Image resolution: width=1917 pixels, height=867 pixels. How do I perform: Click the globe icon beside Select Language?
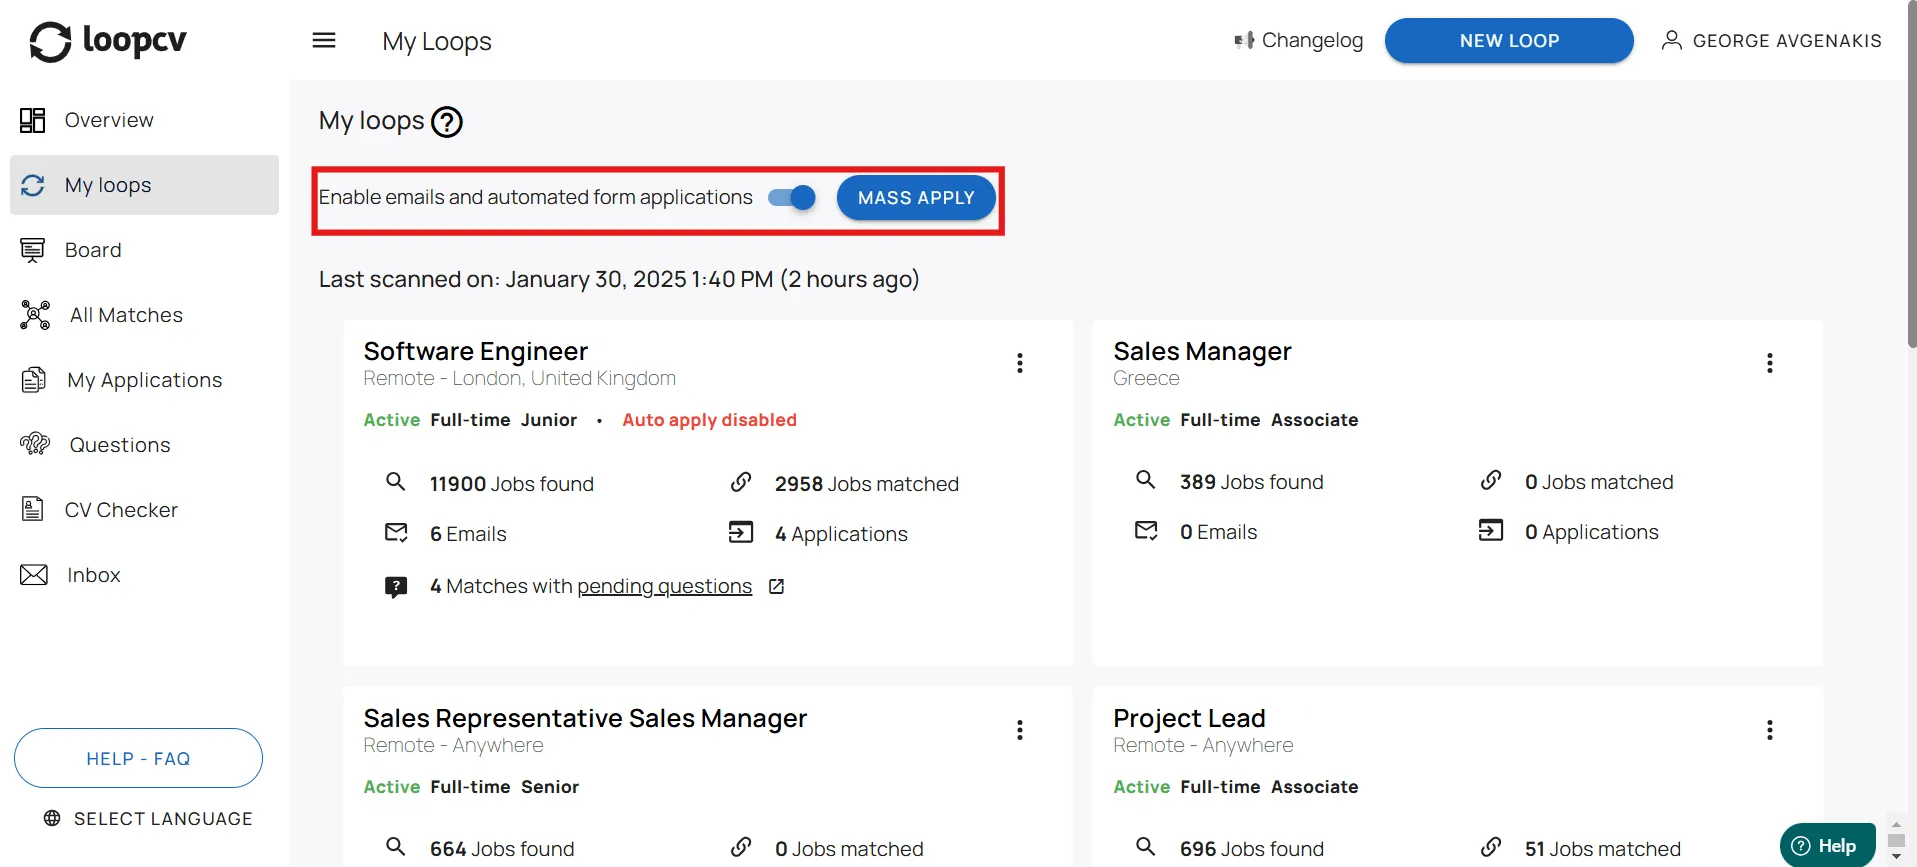(x=52, y=818)
